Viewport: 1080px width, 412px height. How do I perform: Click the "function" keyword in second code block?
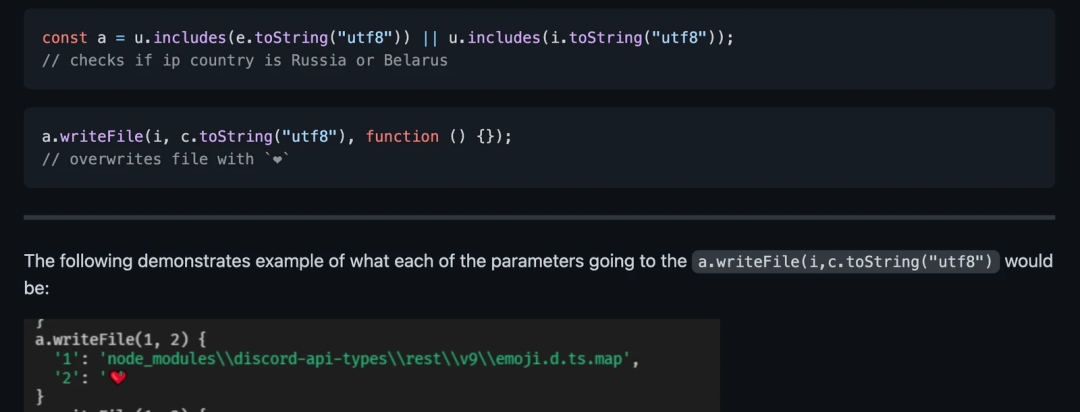[x=402, y=136]
